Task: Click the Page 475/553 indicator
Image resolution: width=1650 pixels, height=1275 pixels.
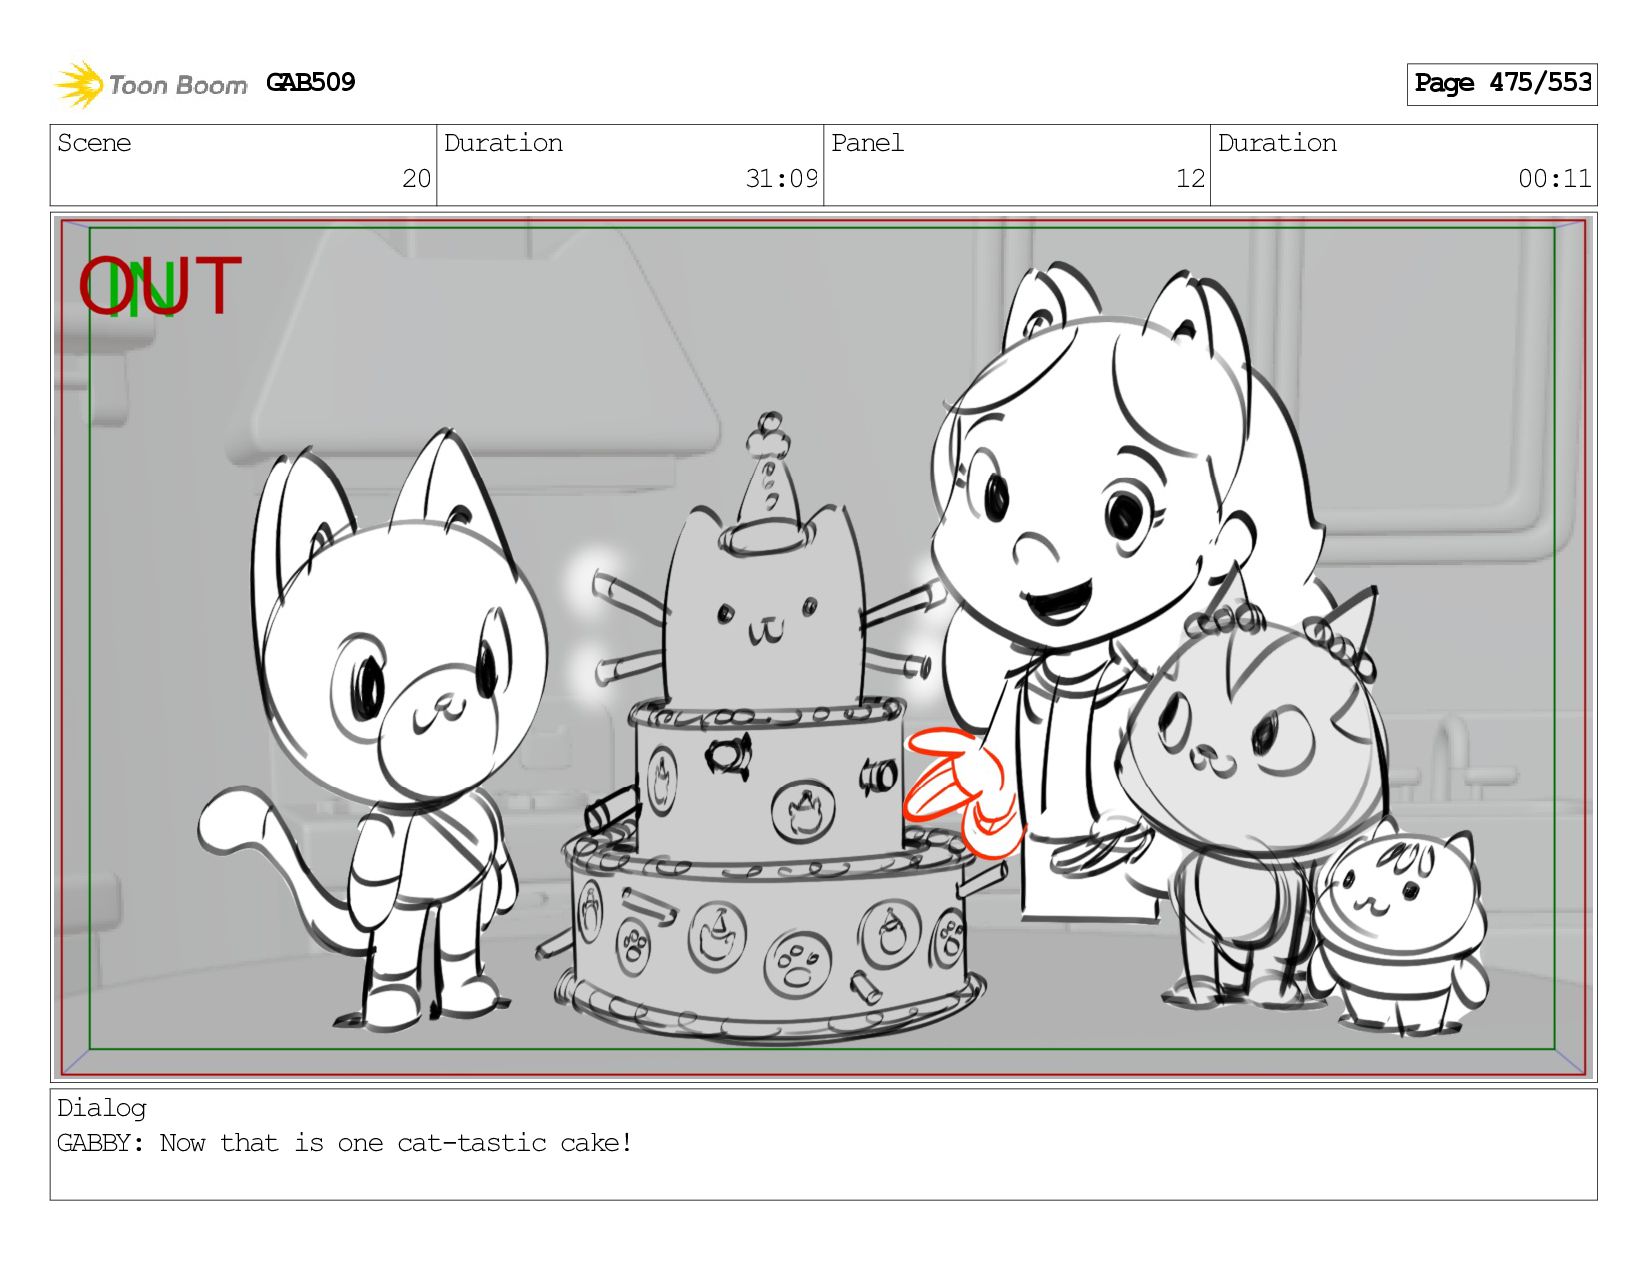Action: pos(1502,84)
